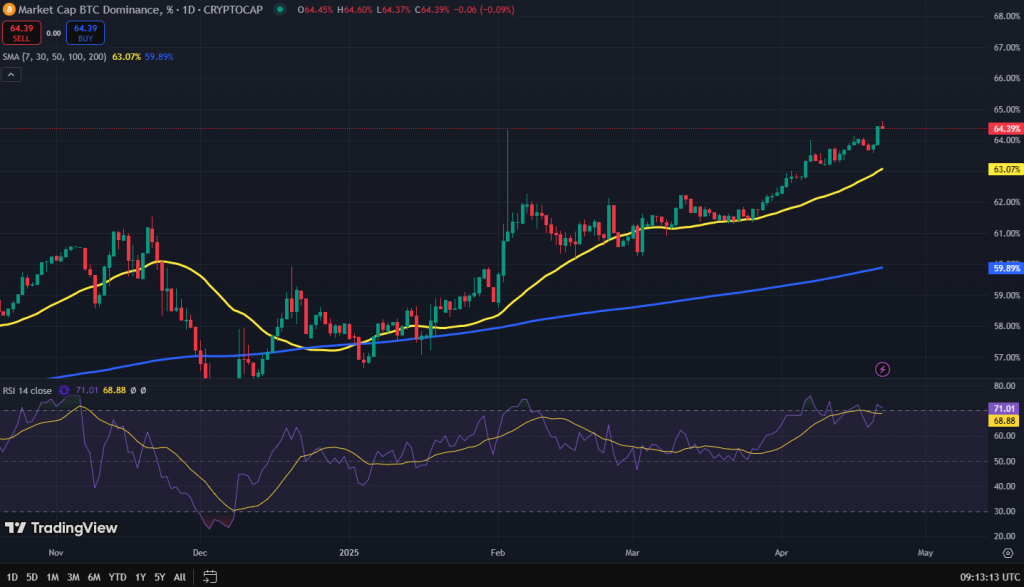1024x587 pixels.
Task: Open the go-to-date calendar icon
Action: click(x=210, y=577)
